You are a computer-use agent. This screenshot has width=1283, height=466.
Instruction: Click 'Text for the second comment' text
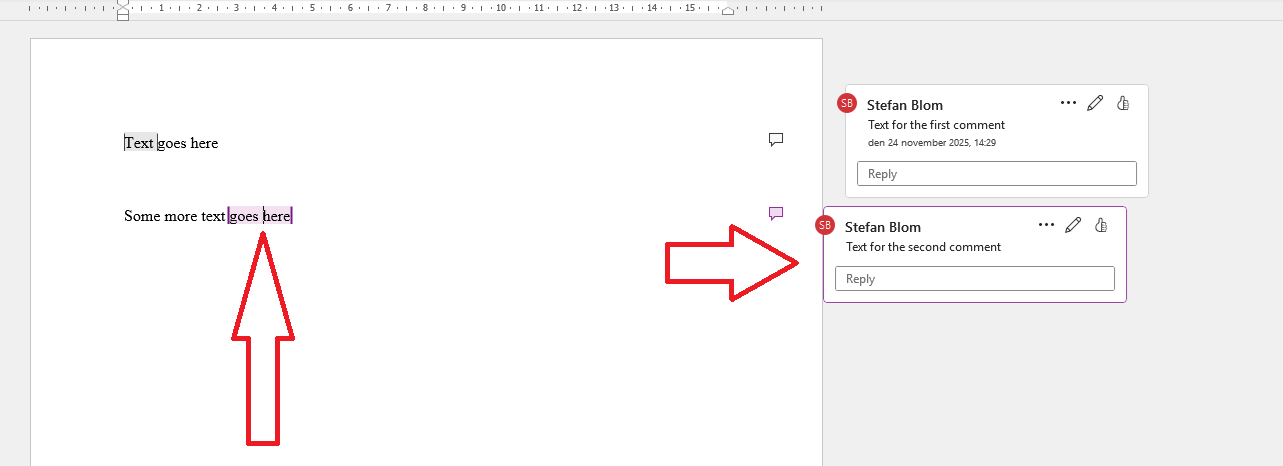coord(923,247)
